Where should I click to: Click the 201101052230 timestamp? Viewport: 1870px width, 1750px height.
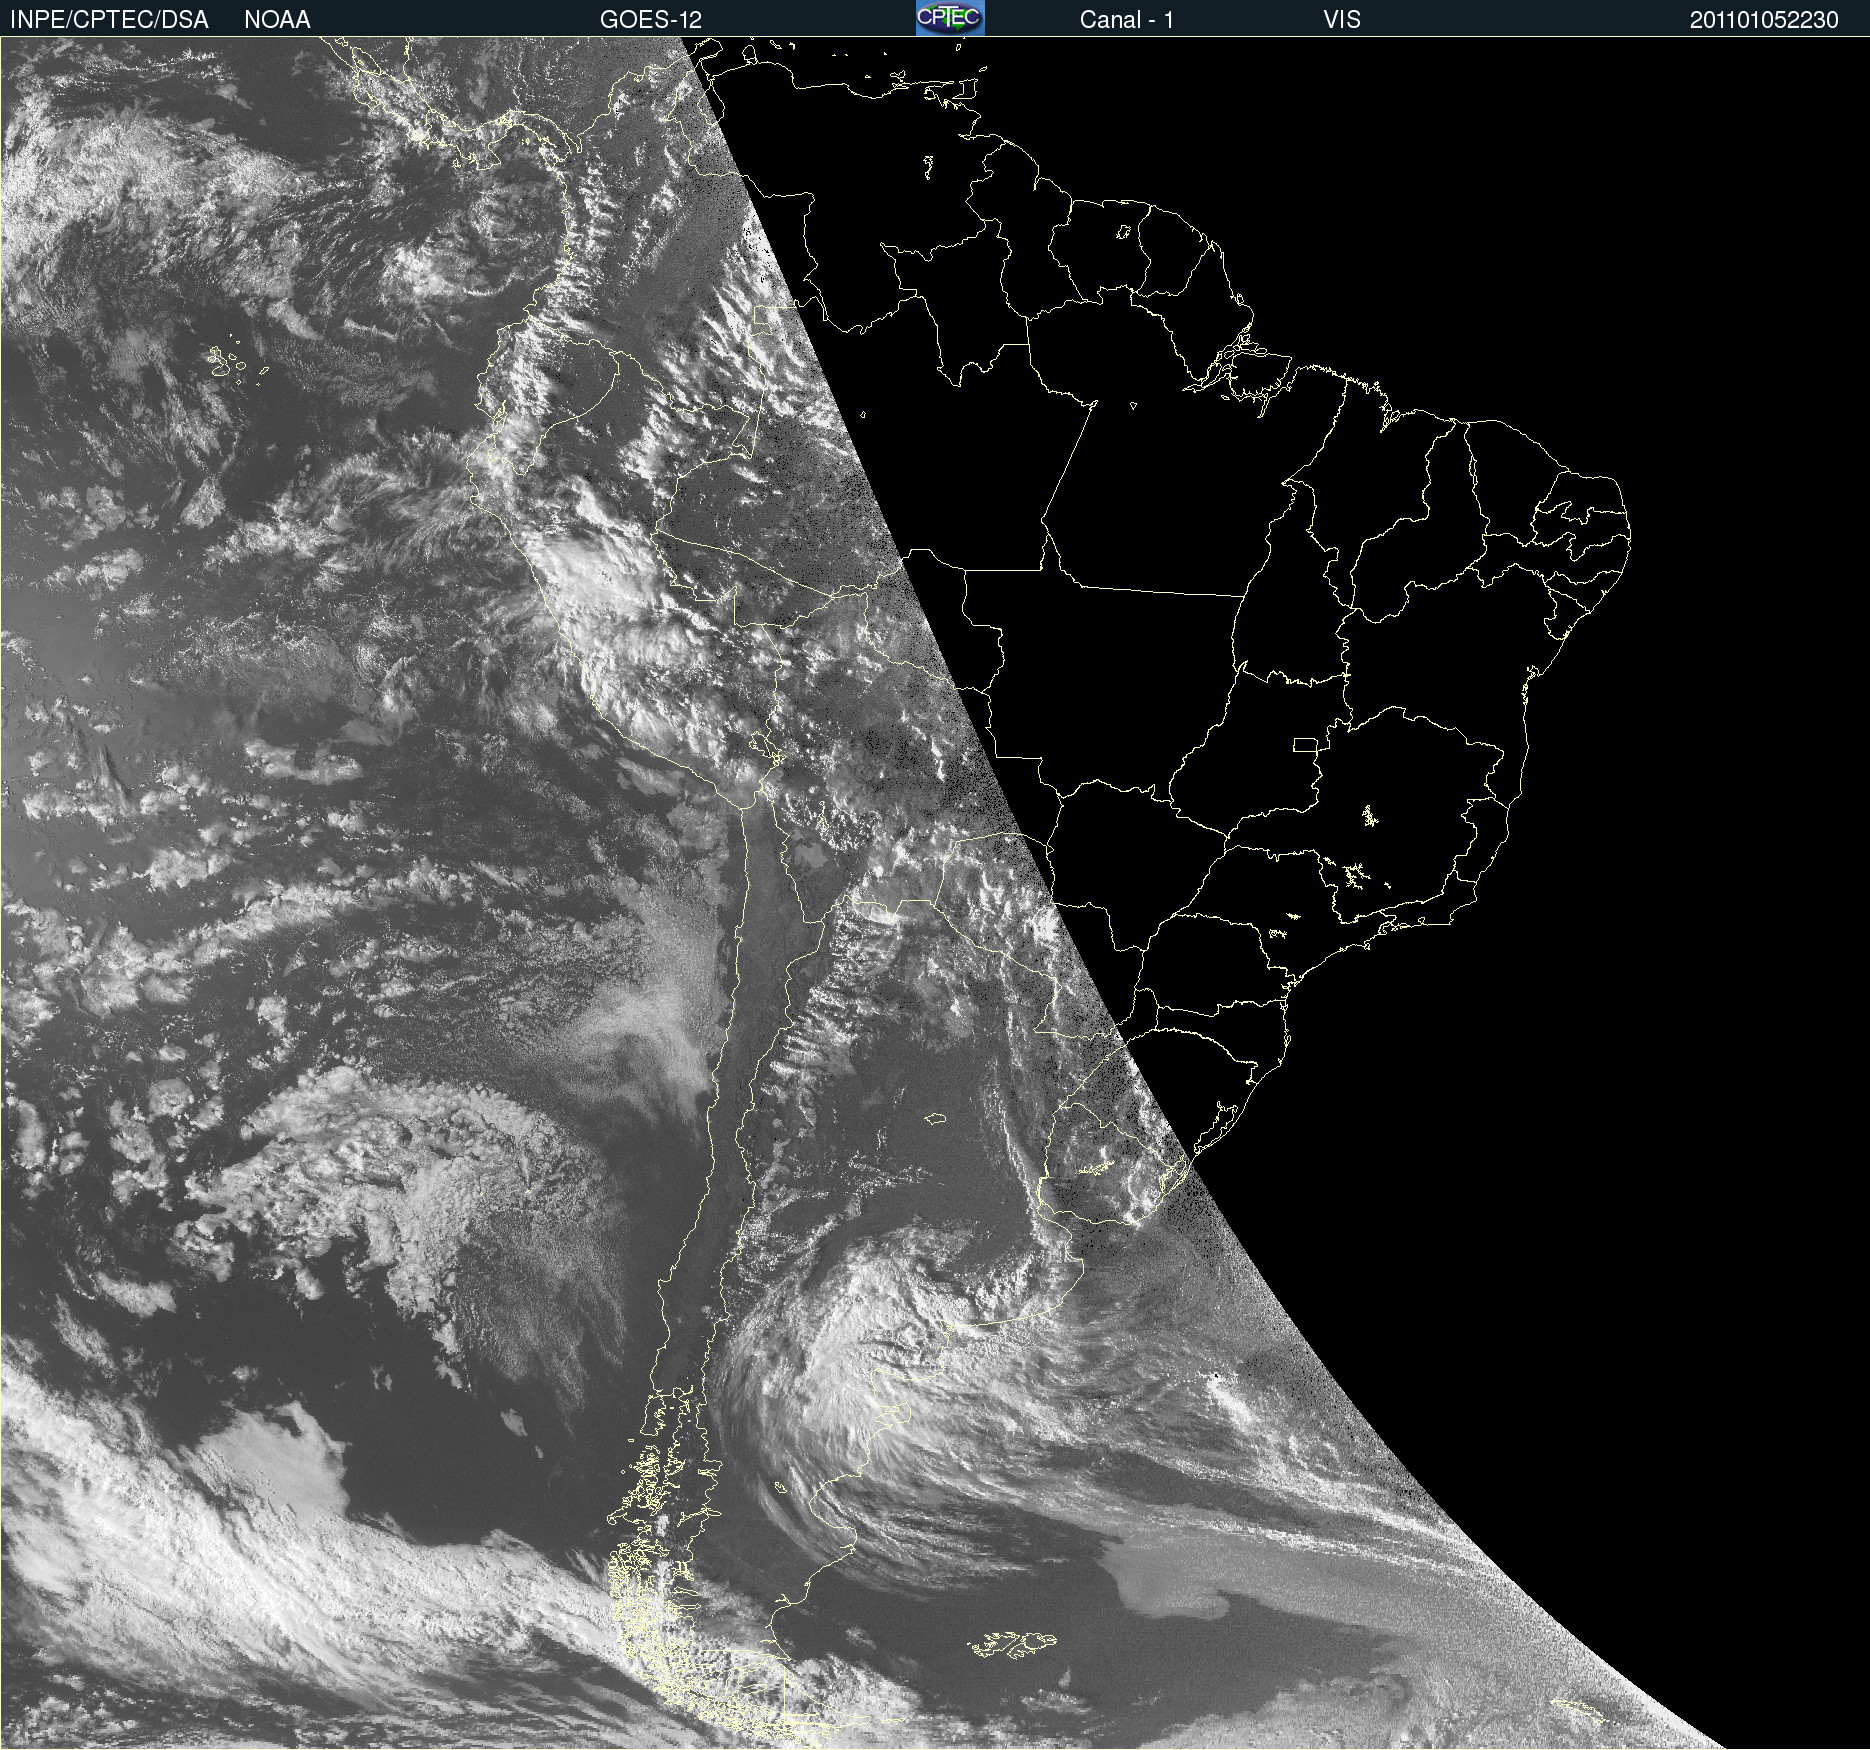pos(1764,20)
